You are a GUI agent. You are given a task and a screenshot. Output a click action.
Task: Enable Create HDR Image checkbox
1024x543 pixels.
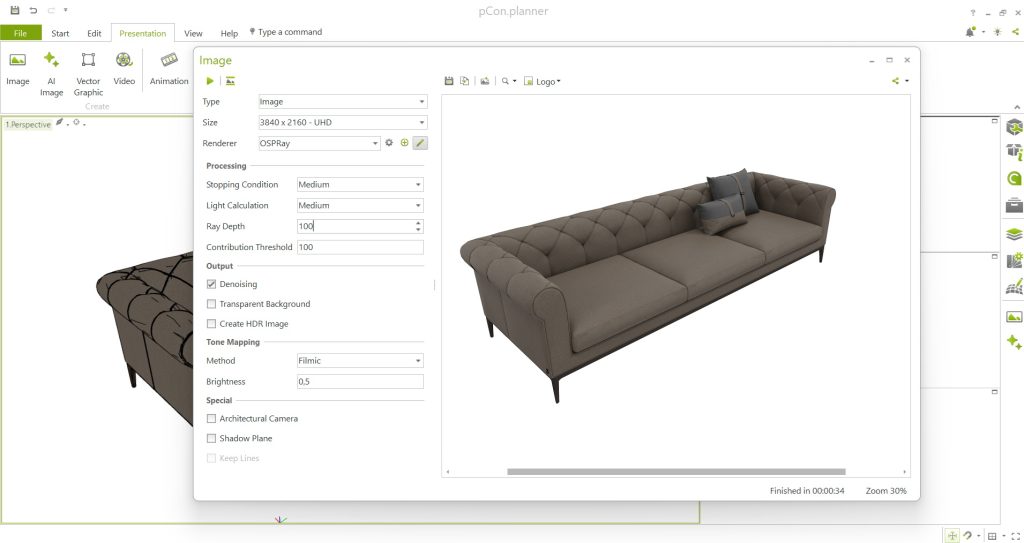pyautogui.click(x=211, y=323)
